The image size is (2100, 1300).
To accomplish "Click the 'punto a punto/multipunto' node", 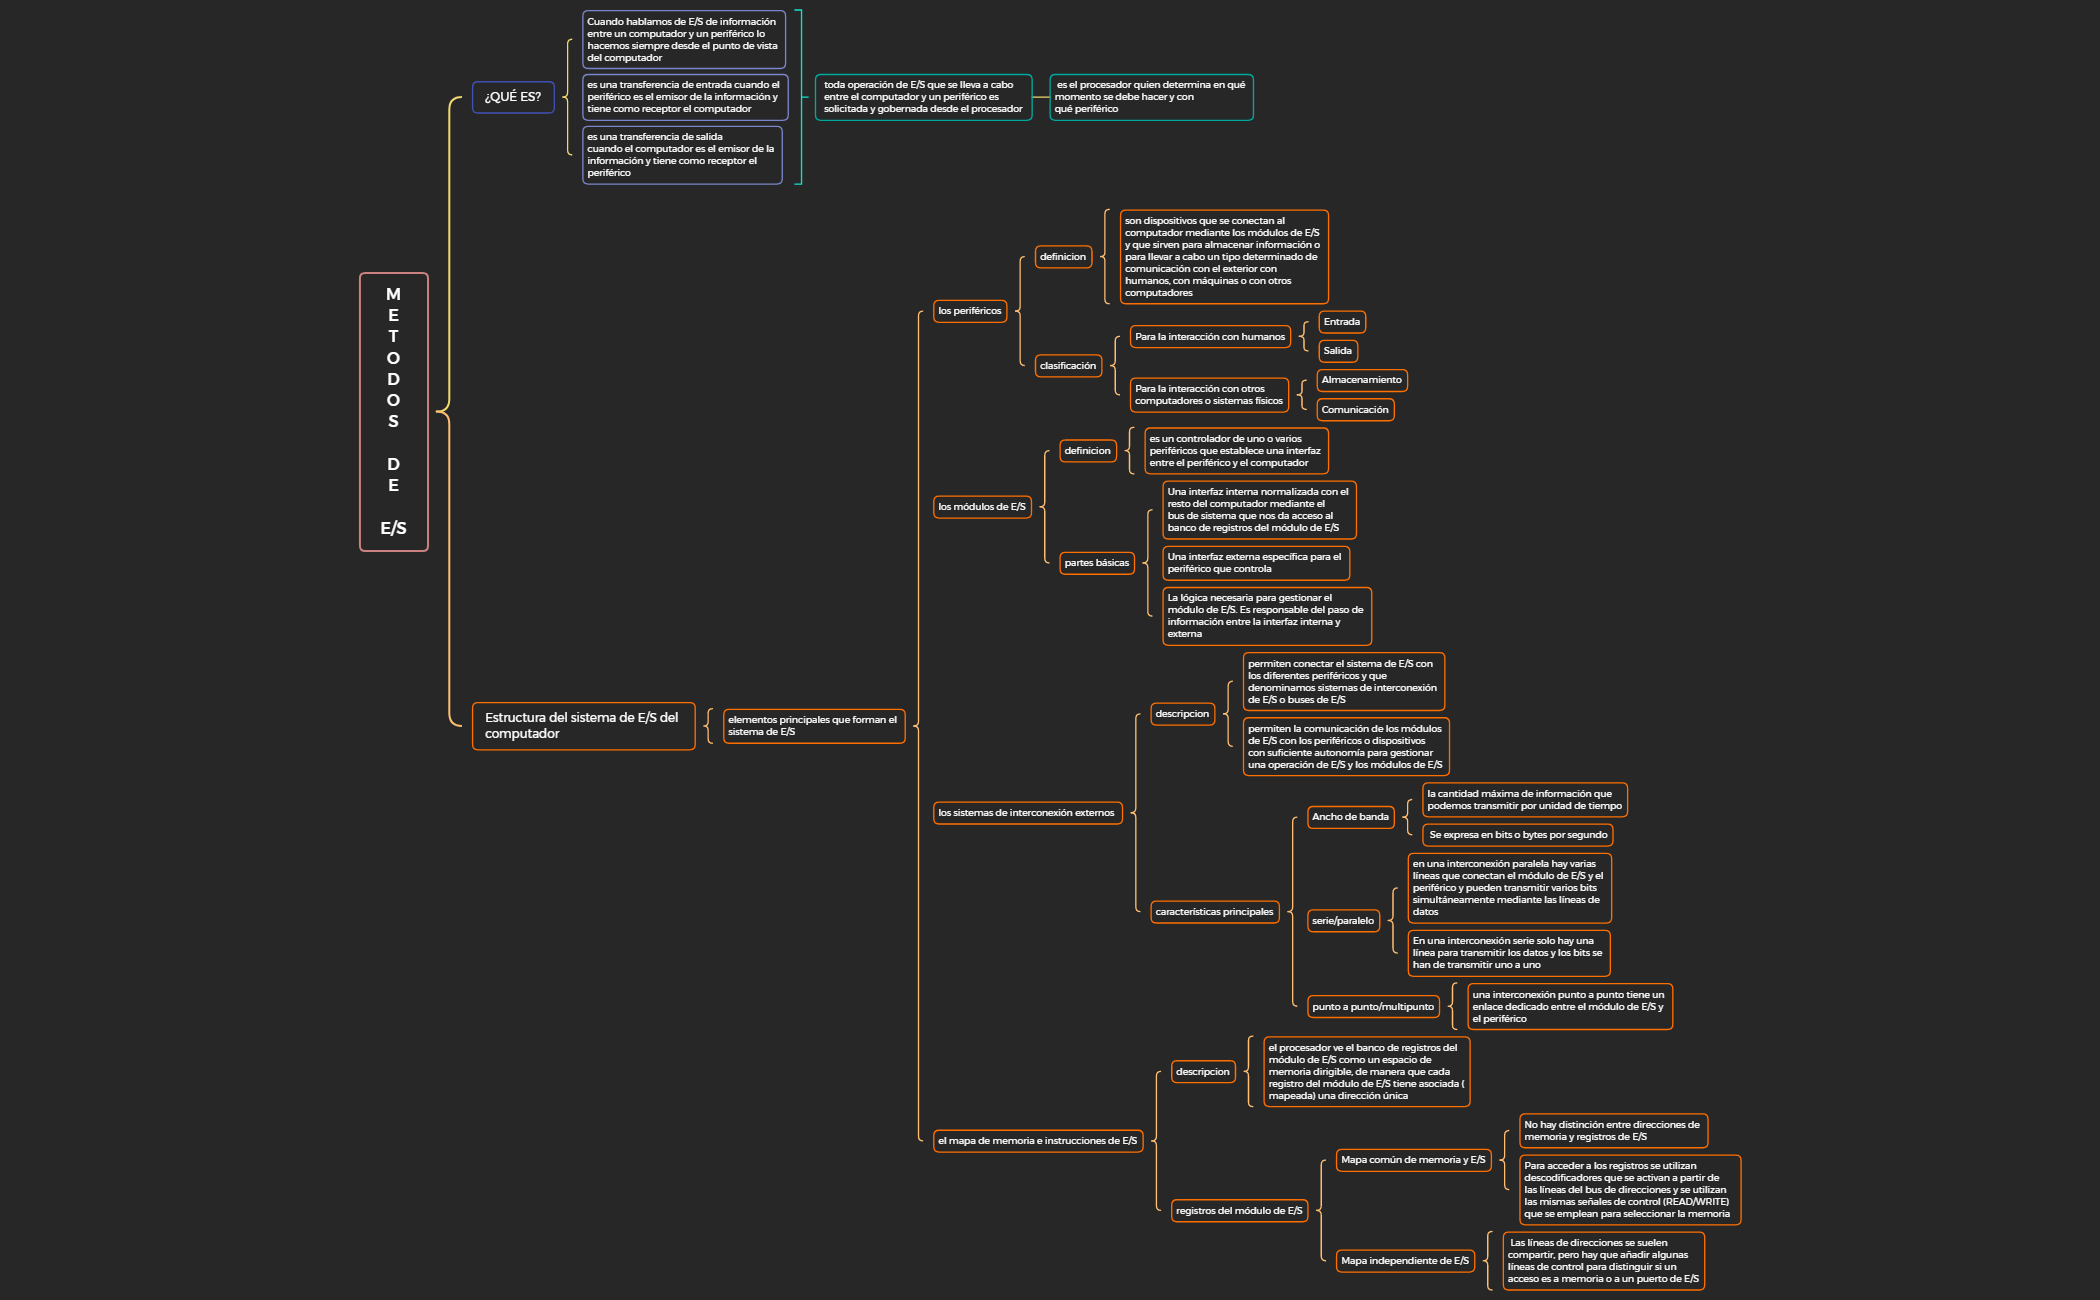I will pos(1372,1007).
